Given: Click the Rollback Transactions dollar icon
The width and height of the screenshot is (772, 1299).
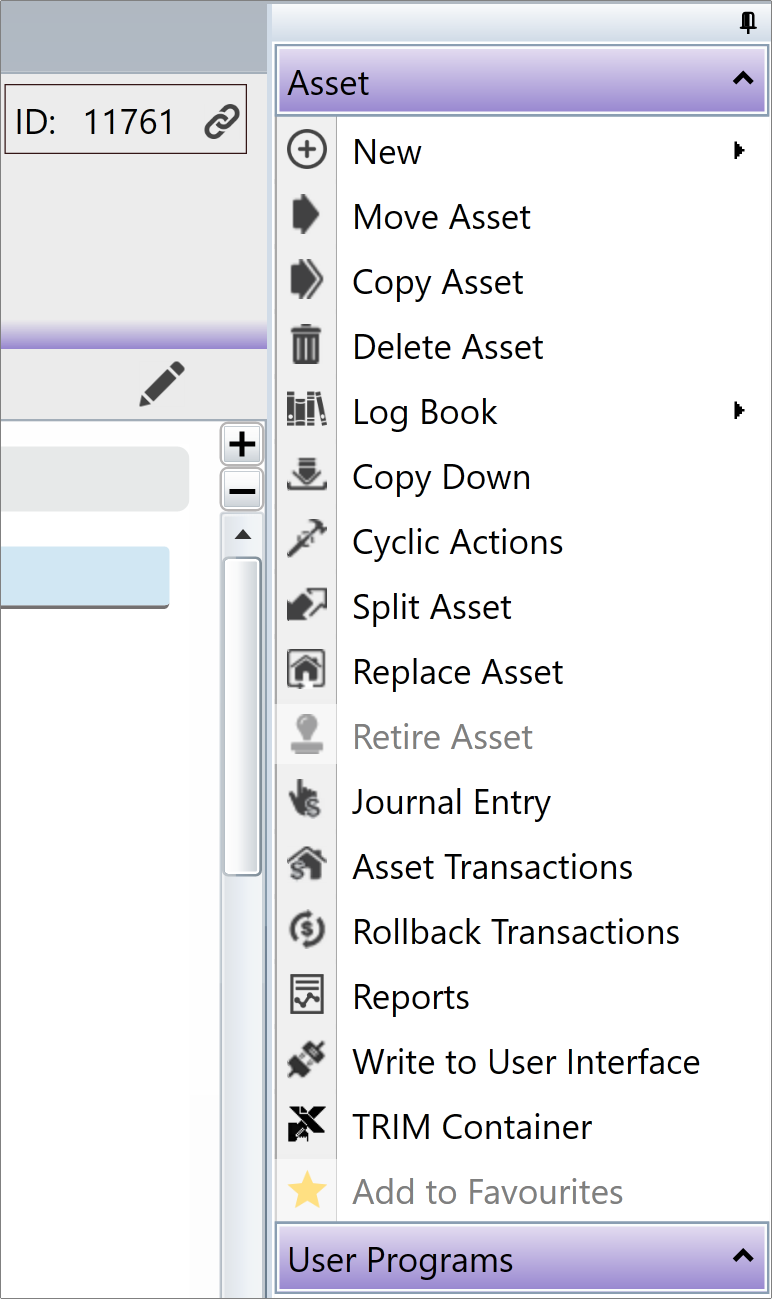Looking at the screenshot, I should tap(306, 931).
